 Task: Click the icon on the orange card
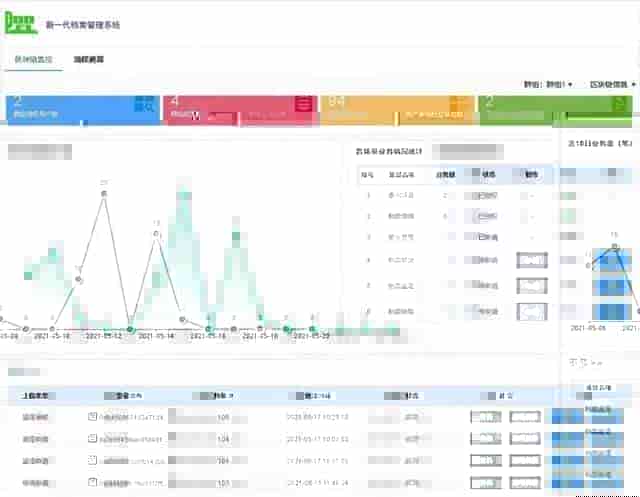click(x=459, y=104)
